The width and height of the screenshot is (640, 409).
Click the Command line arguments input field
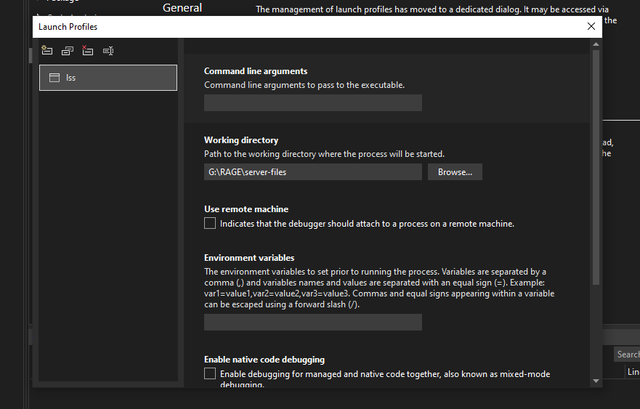coord(313,103)
